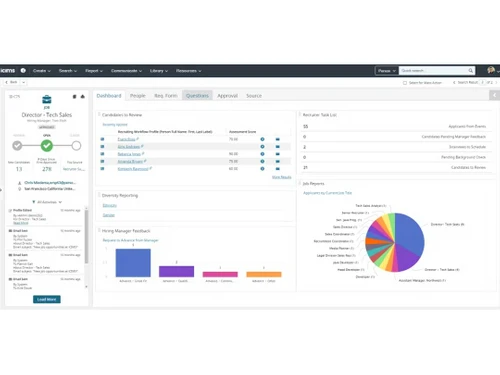Switch to the Questions tab
The height and width of the screenshot is (375, 500).
tap(197, 96)
